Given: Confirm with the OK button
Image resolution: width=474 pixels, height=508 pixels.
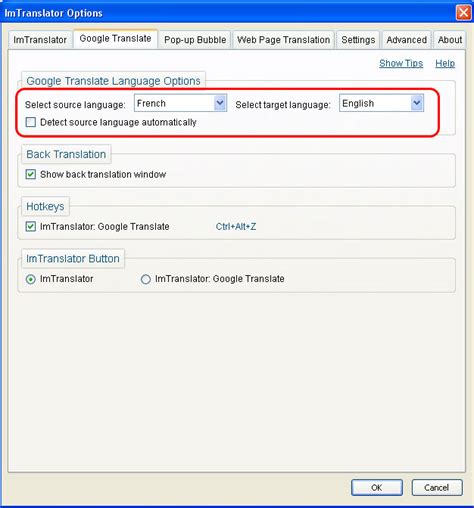Looking at the screenshot, I should click(377, 487).
